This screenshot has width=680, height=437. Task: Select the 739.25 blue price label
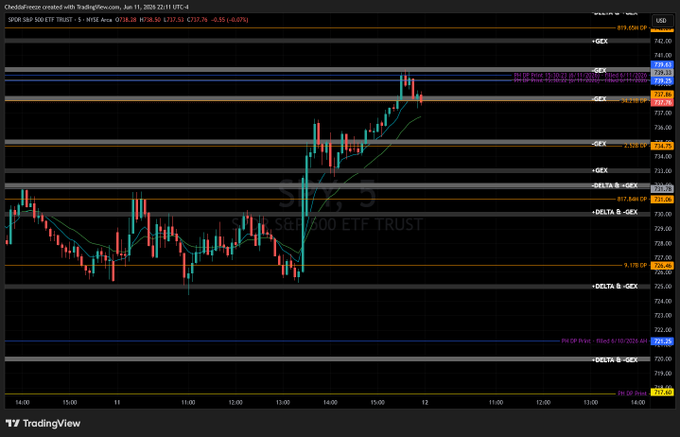point(663,81)
